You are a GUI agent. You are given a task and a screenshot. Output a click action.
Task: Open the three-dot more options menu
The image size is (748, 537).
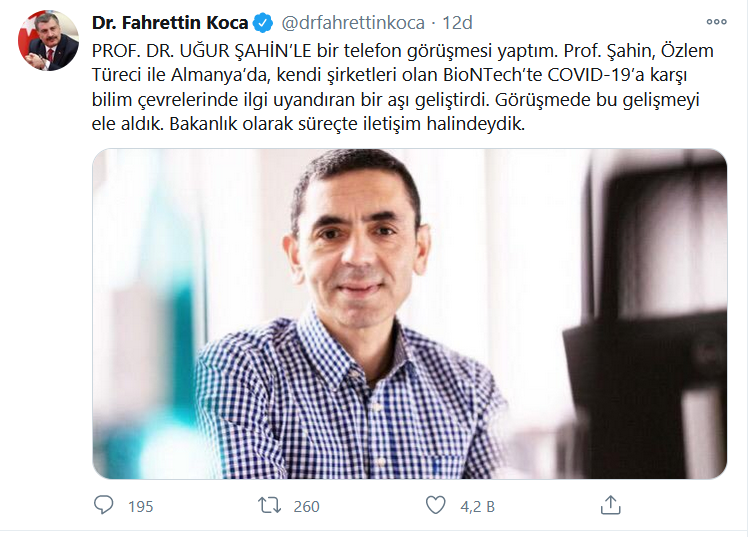[x=716, y=22]
